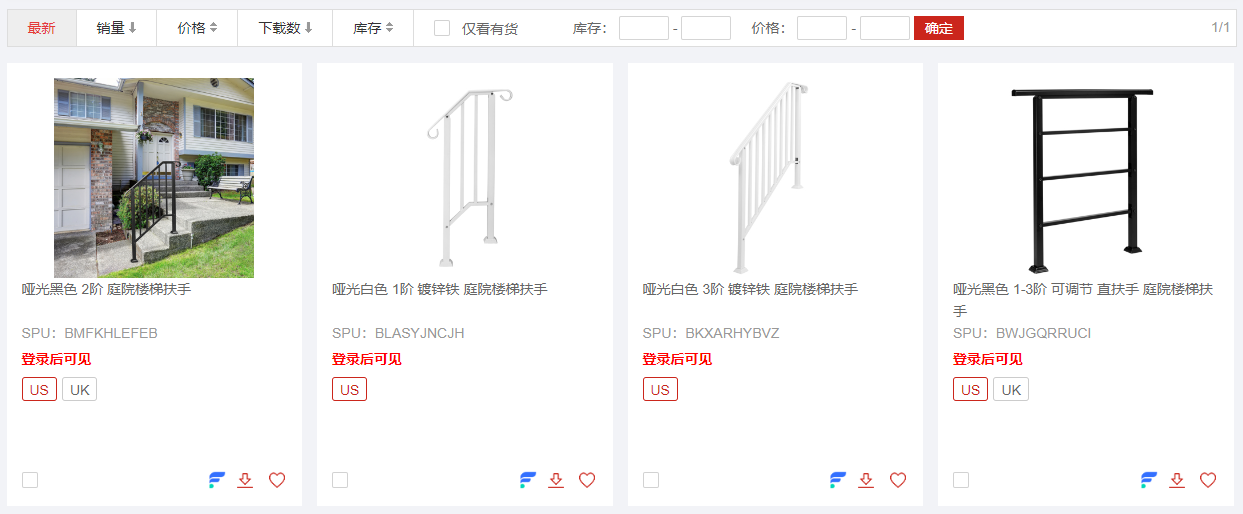Viewport: 1243px width, 514px height.
Task: Click the blue F icon on BKXARHYBVZ product
Action: click(838, 480)
